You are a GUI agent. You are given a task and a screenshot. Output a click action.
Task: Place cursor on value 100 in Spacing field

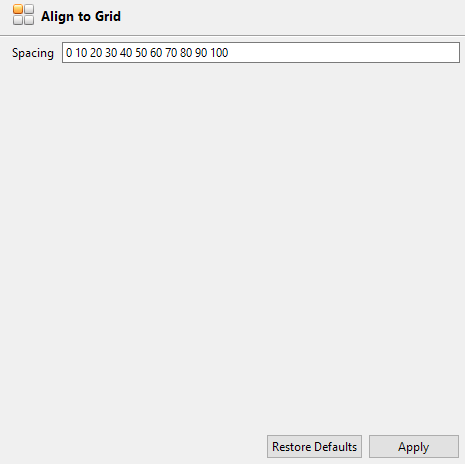219,53
